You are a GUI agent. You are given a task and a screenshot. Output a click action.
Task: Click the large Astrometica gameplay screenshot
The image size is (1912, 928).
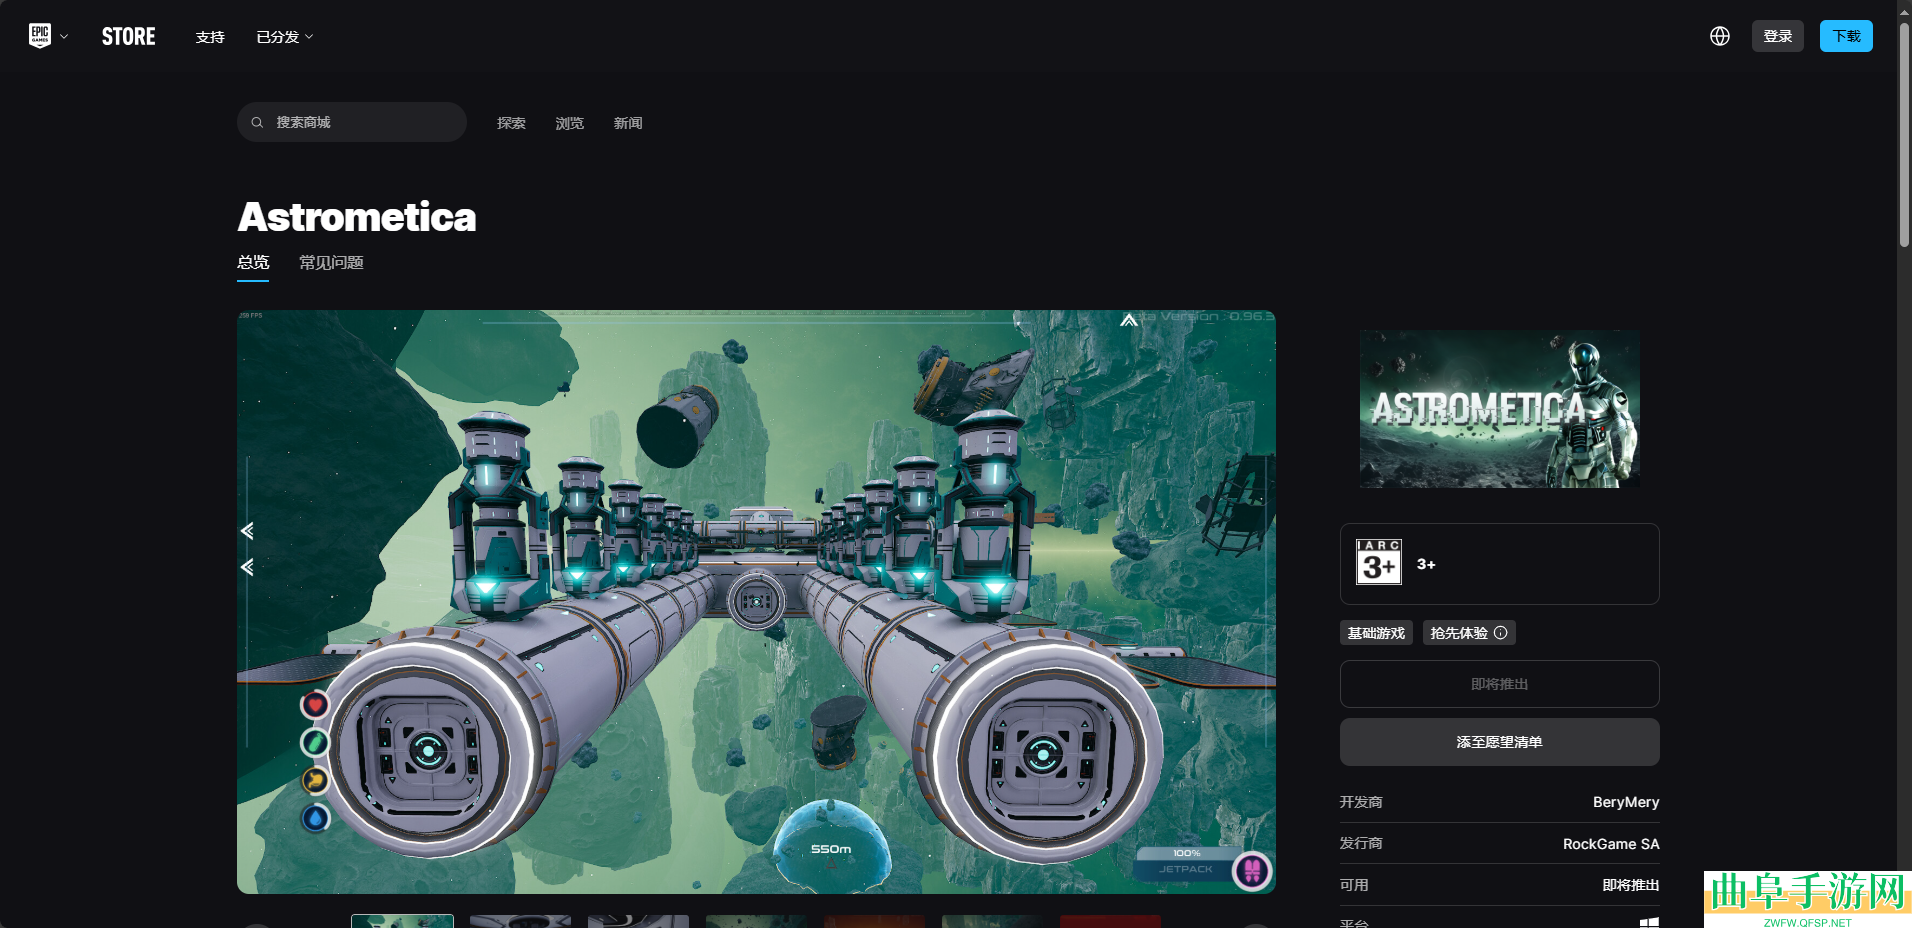(756, 602)
